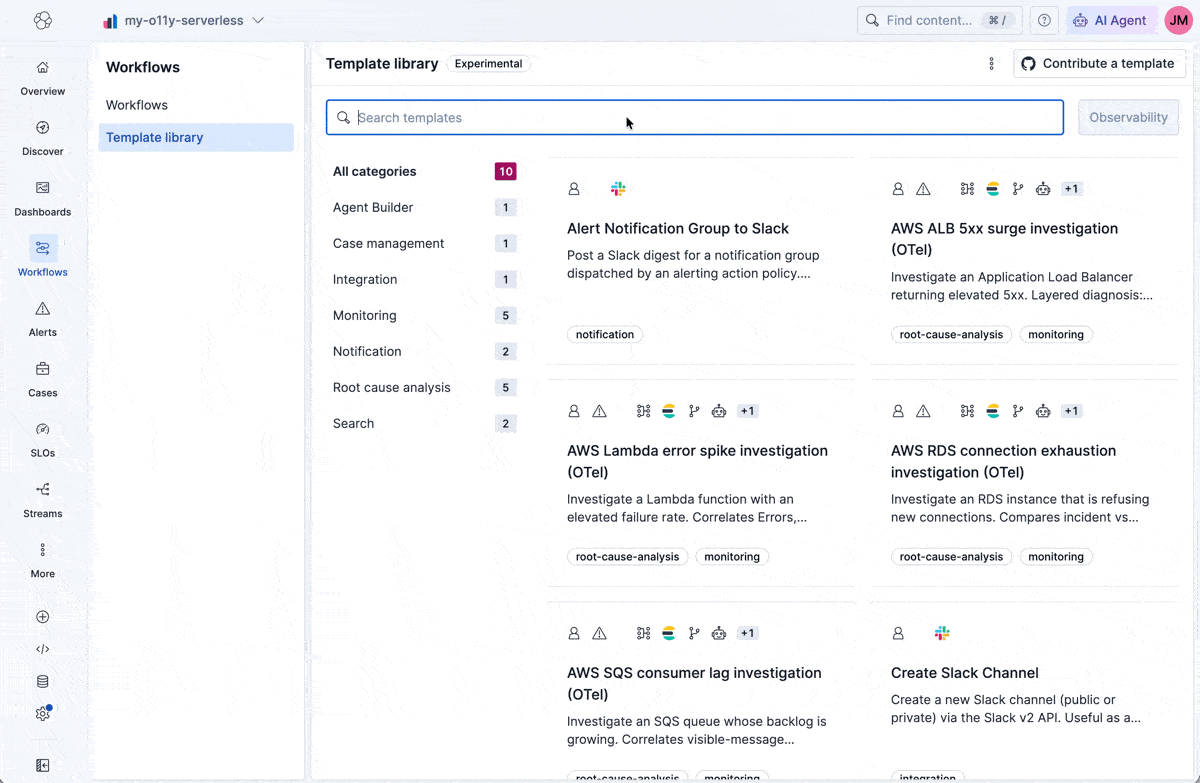Go to Overview in the sidebar
Image resolution: width=1200 pixels, height=783 pixels.
[43, 78]
